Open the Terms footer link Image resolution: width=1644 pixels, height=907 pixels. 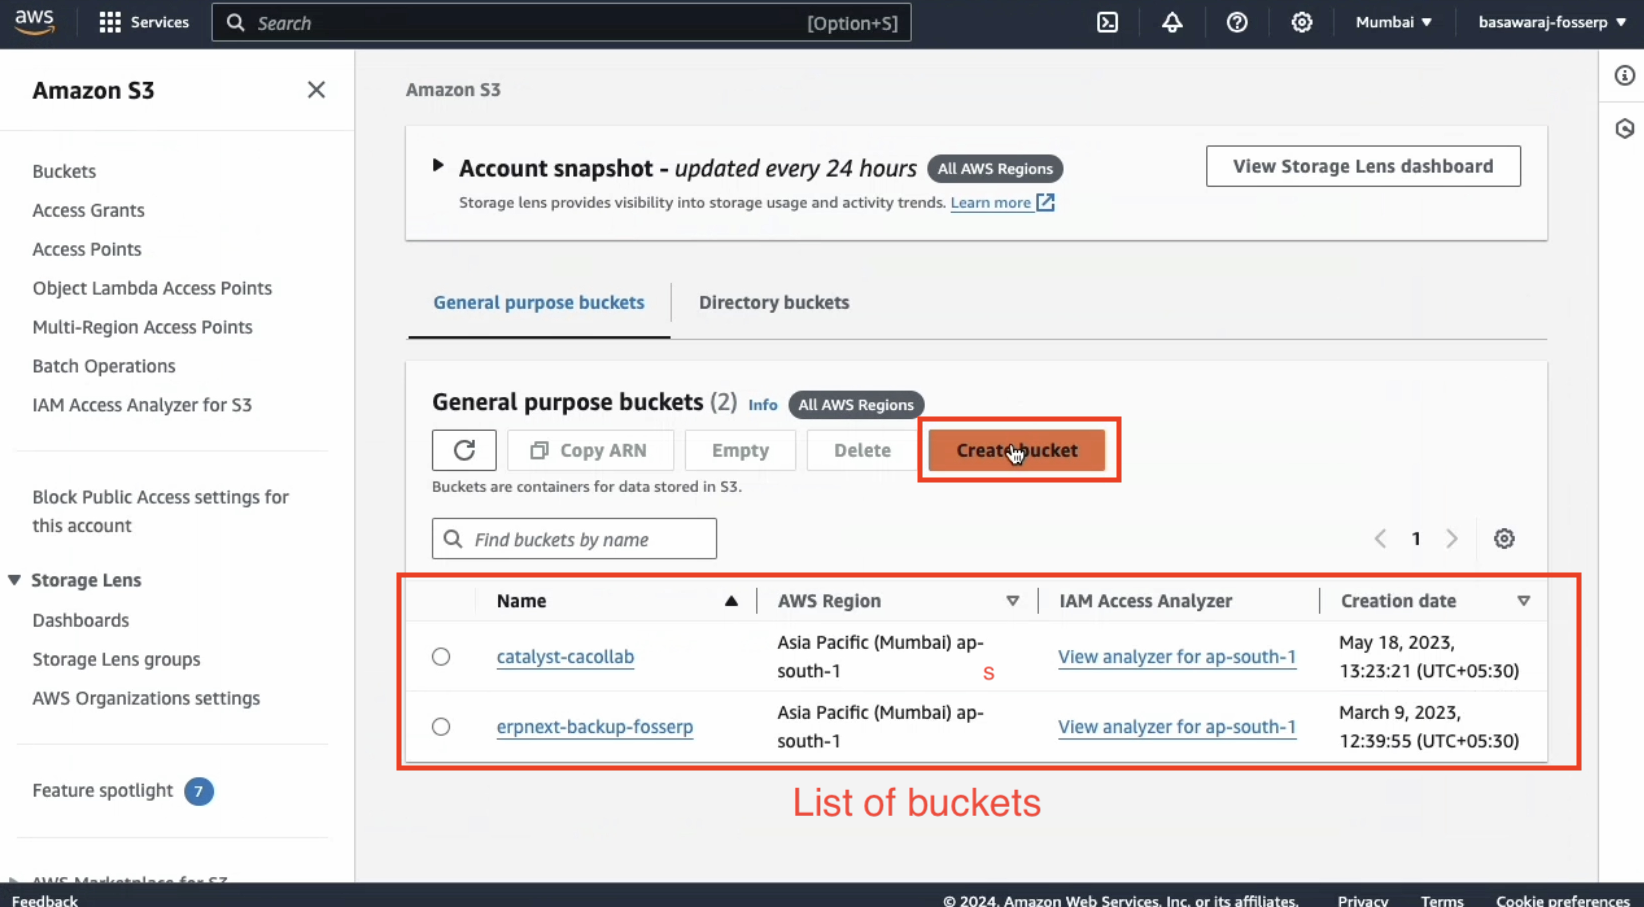1442,900
